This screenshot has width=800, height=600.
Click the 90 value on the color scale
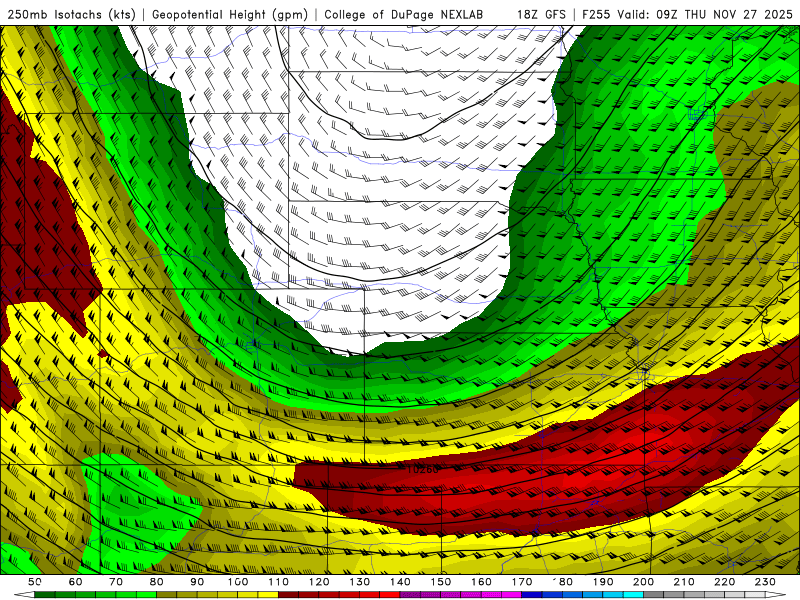(197, 582)
